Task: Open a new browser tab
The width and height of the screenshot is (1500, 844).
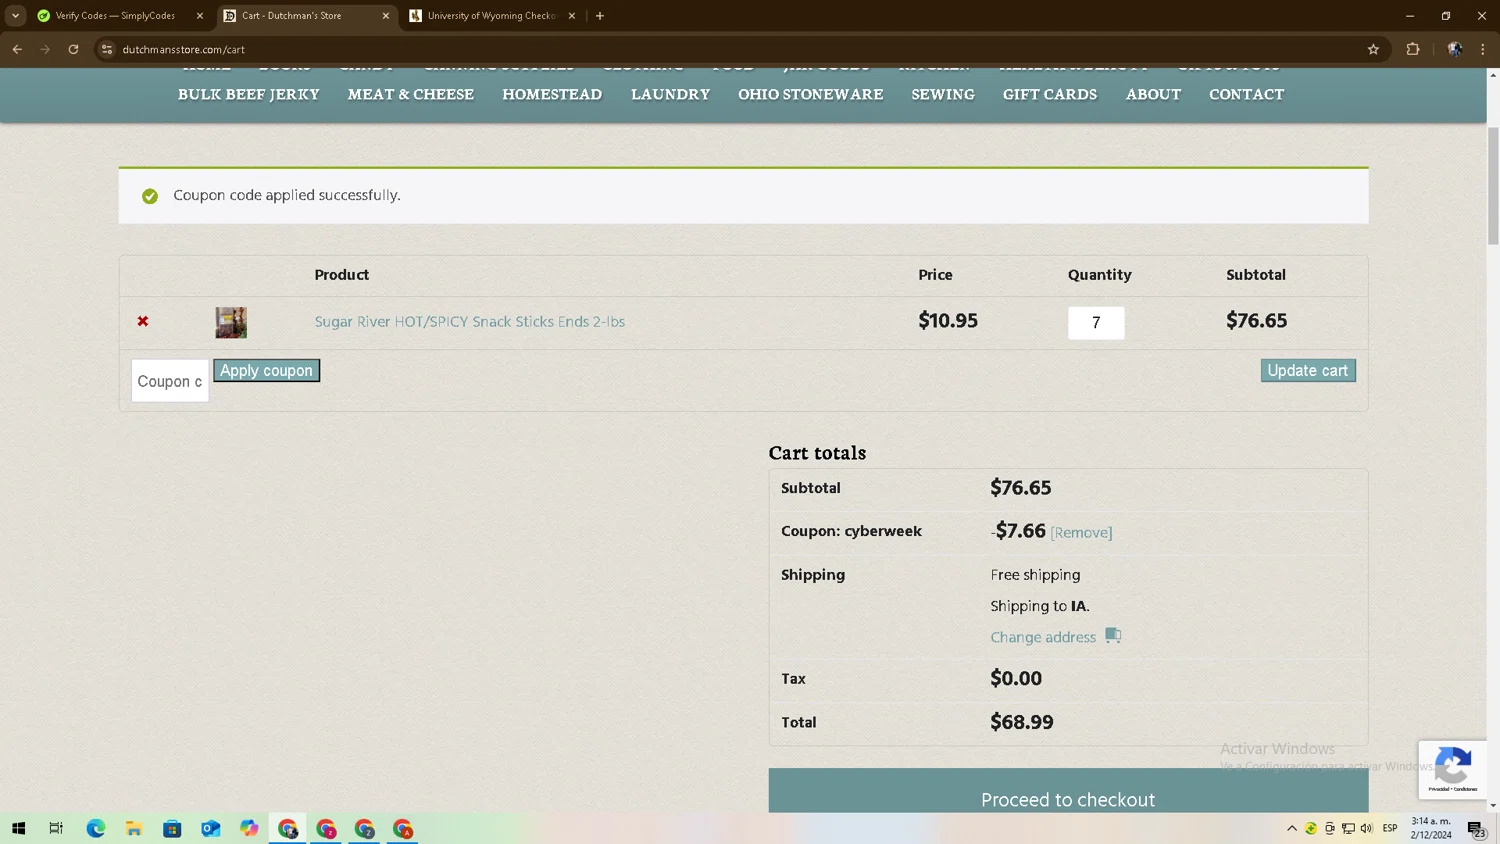Action: click(600, 16)
